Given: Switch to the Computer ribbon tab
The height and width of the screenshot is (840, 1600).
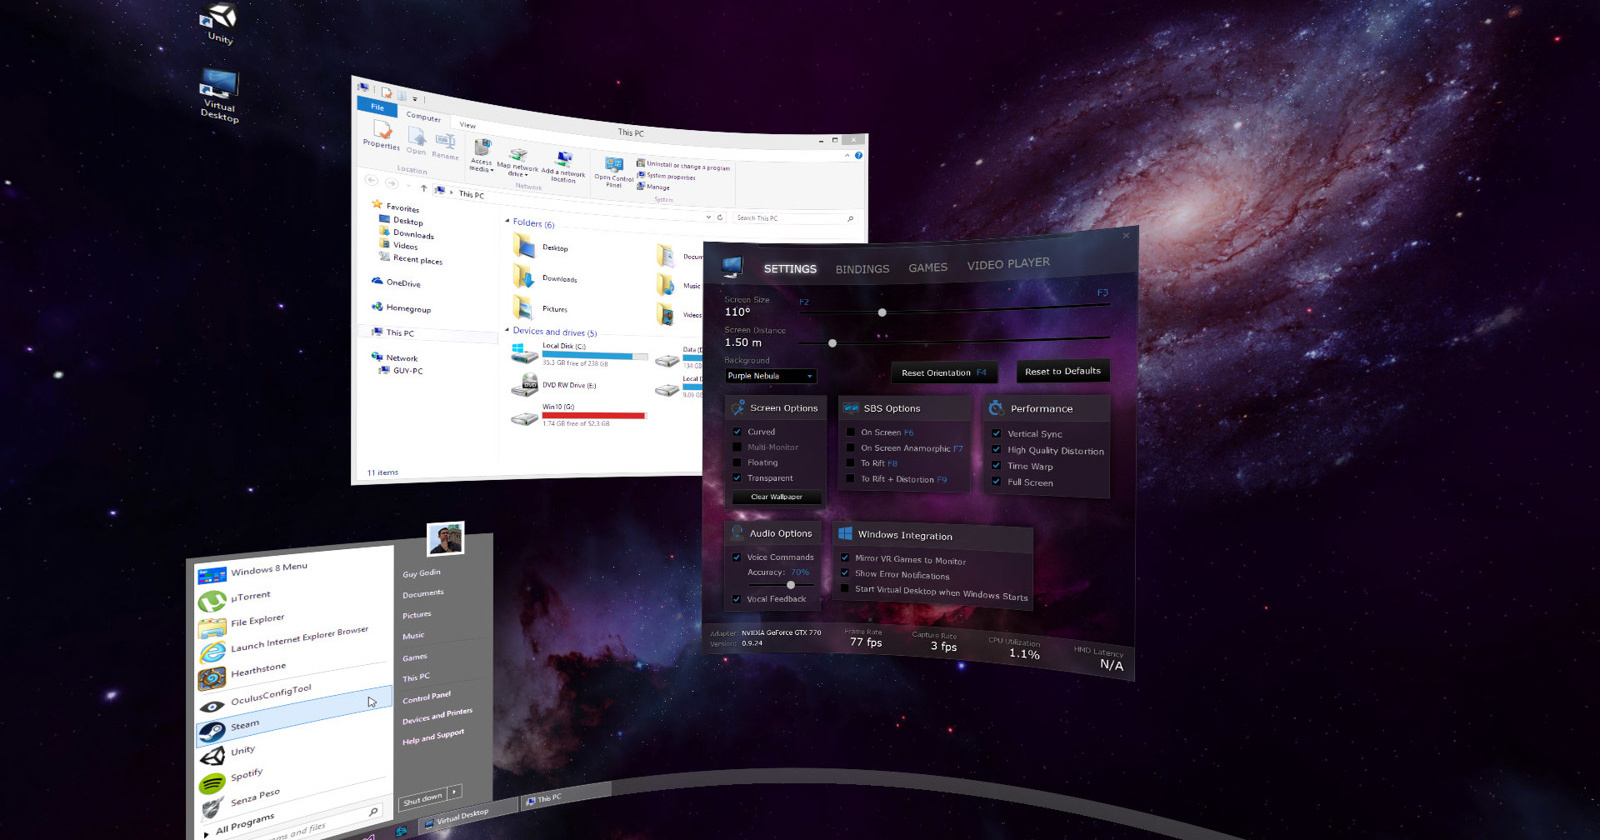Looking at the screenshot, I should (x=423, y=116).
